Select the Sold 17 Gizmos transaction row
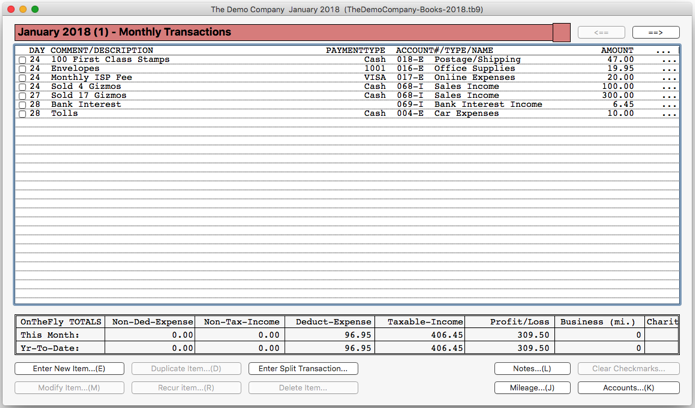Screen dimensions: 695x408 click(347, 96)
